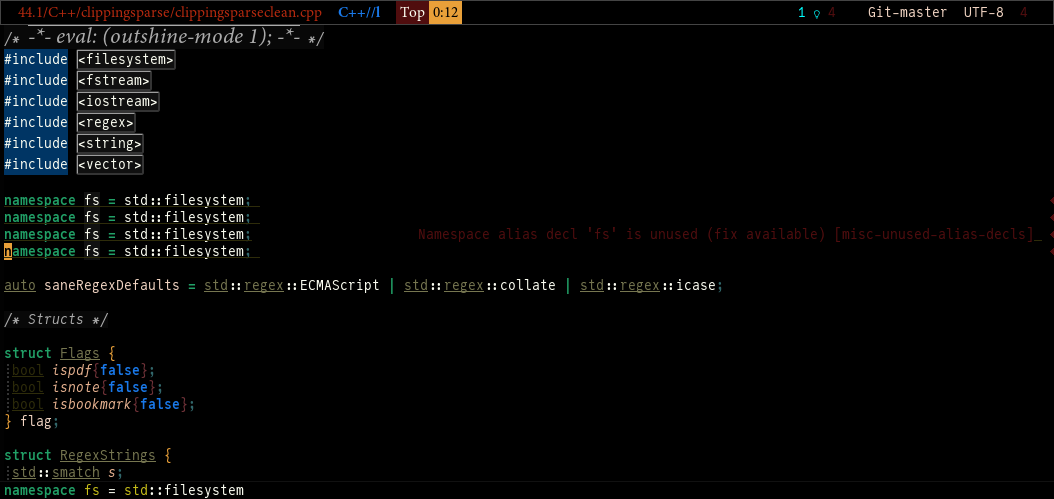The height and width of the screenshot is (499, 1054).
Task: Click the outshine-mode eval comment line
Action: pos(164,38)
